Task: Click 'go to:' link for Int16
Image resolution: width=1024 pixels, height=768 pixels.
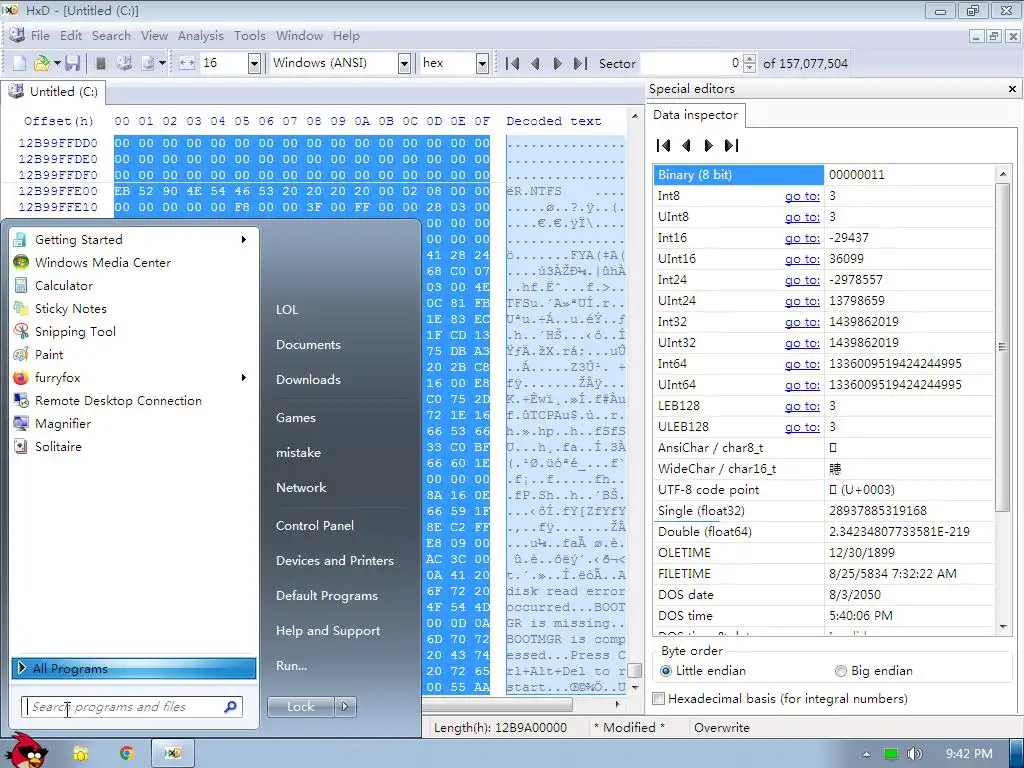Action: click(x=802, y=238)
